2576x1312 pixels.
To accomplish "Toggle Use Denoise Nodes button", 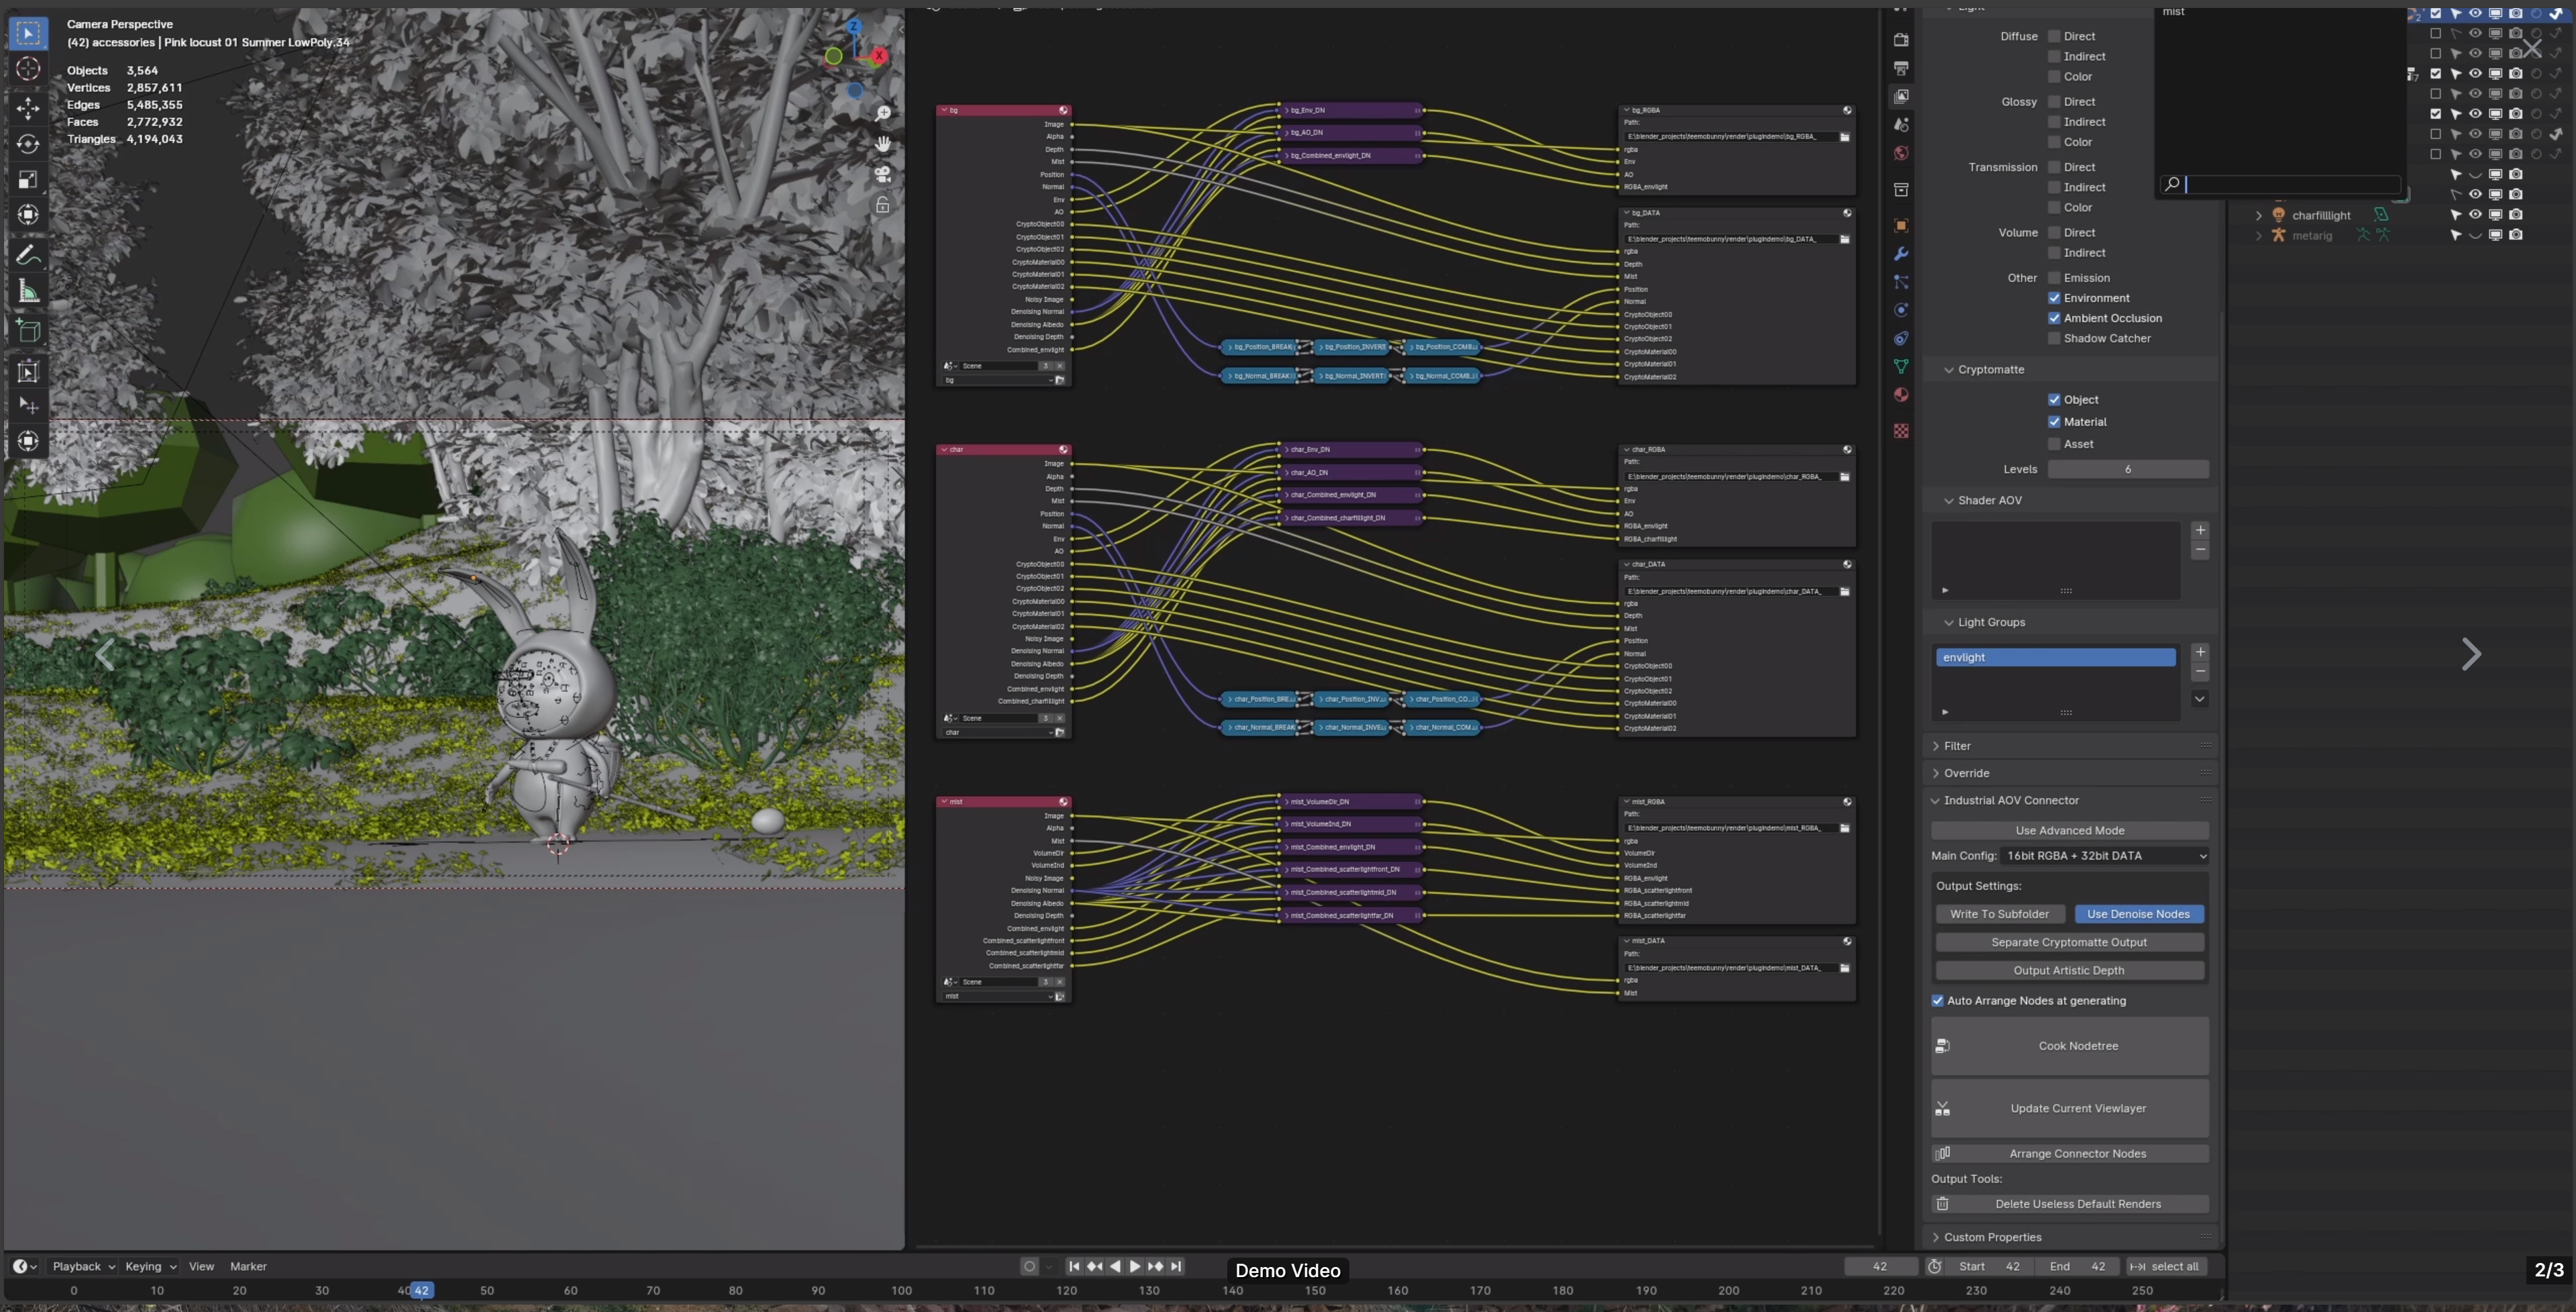I will pyautogui.click(x=2138, y=914).
